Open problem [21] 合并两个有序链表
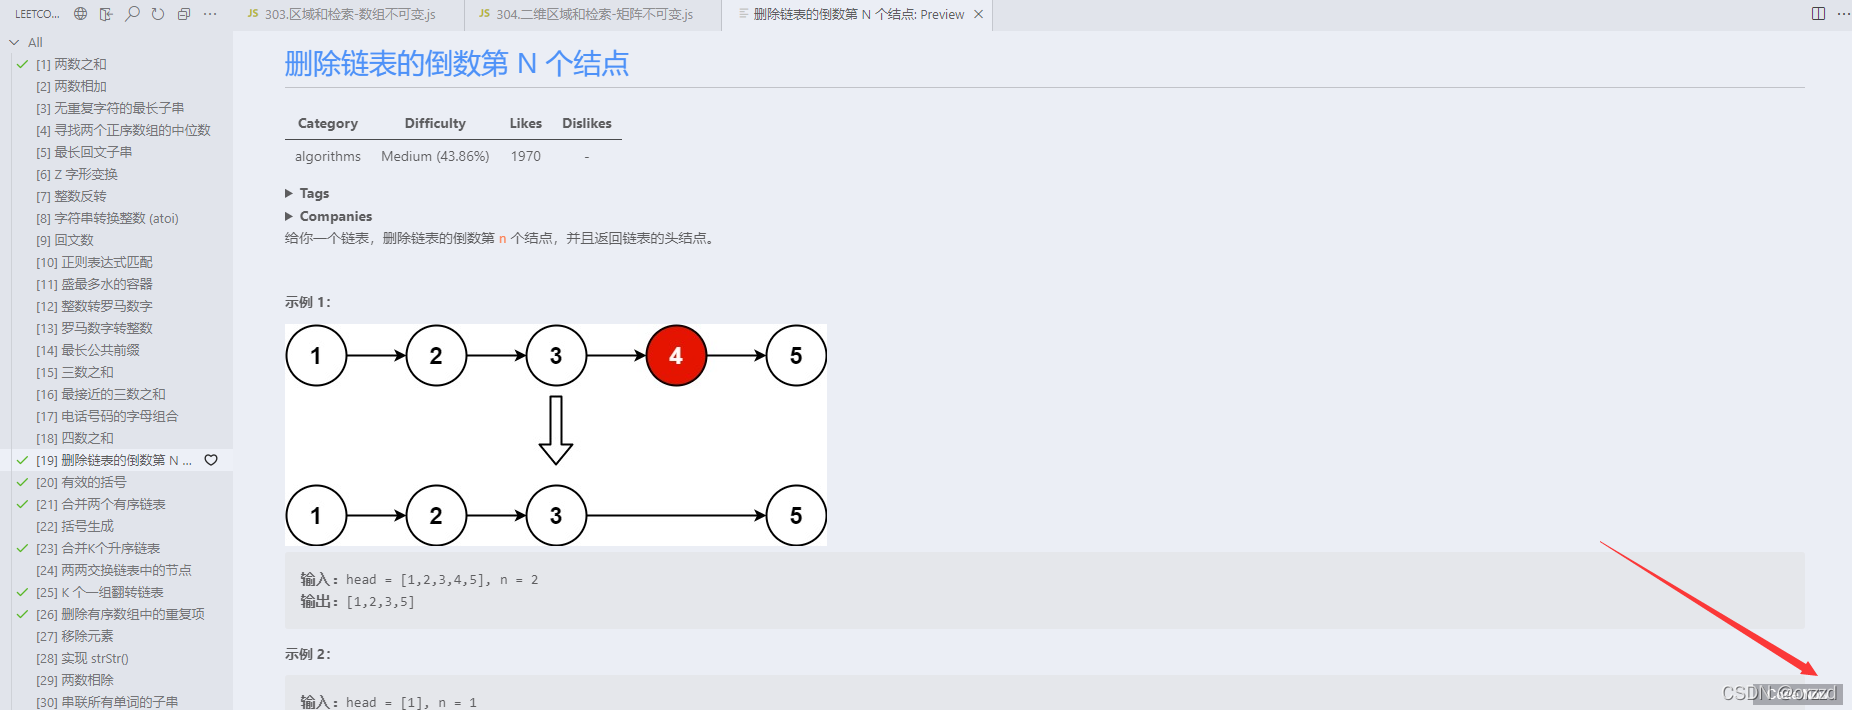The image size is (1852, 710). [x=101, y=504]
